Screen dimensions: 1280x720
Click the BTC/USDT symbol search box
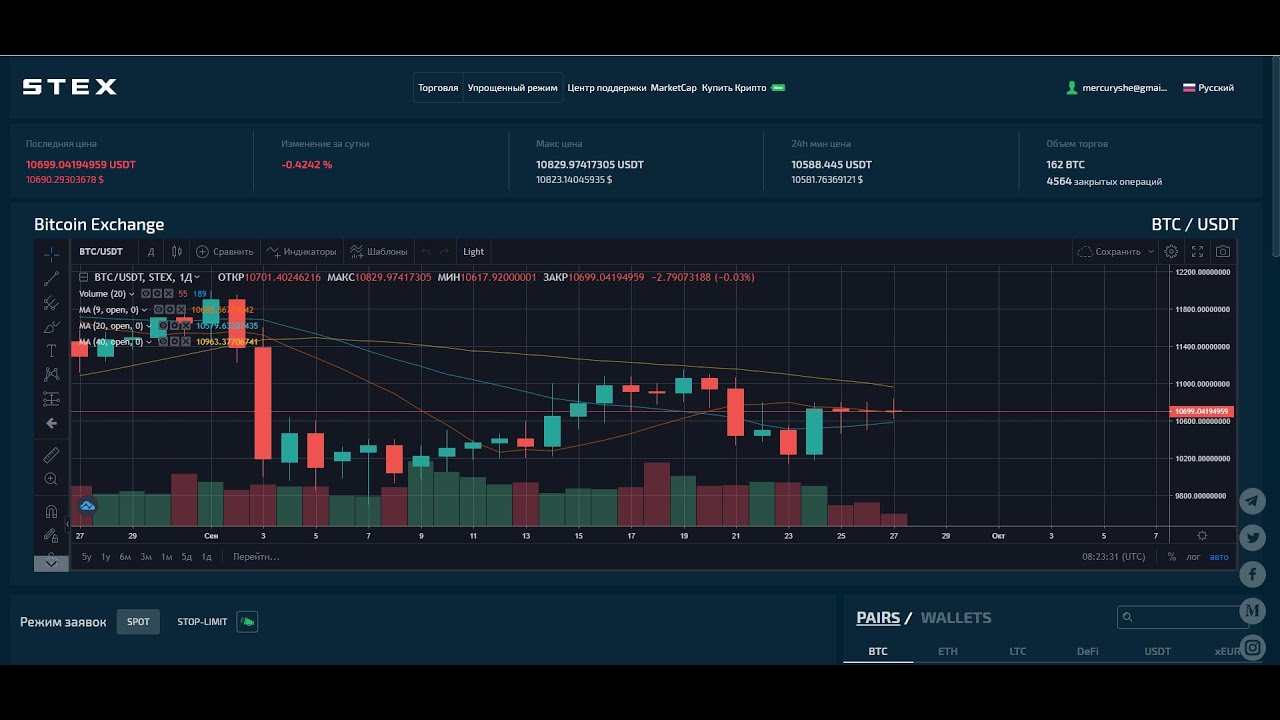[101, 252]
